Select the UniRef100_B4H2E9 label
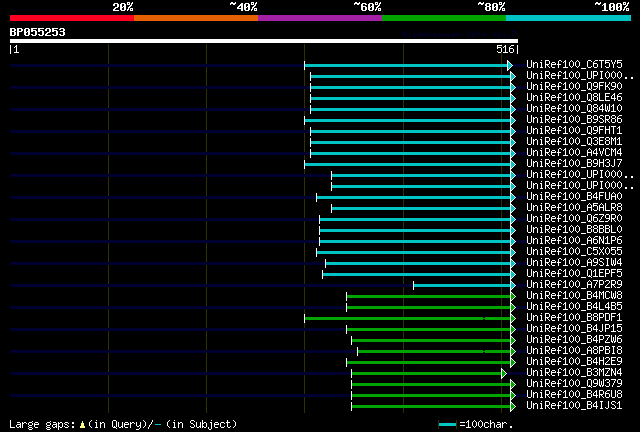The height and width of the screenshot is (432, 640). [574, 361]
